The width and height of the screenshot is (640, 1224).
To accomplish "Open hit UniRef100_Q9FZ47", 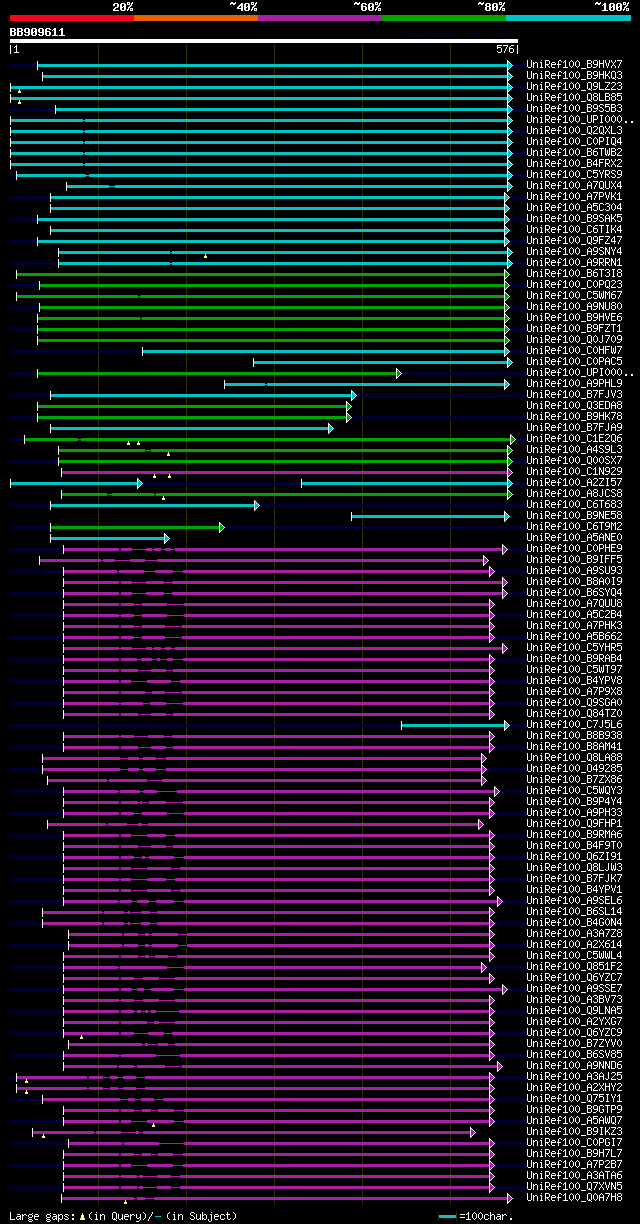I will 575,240.
